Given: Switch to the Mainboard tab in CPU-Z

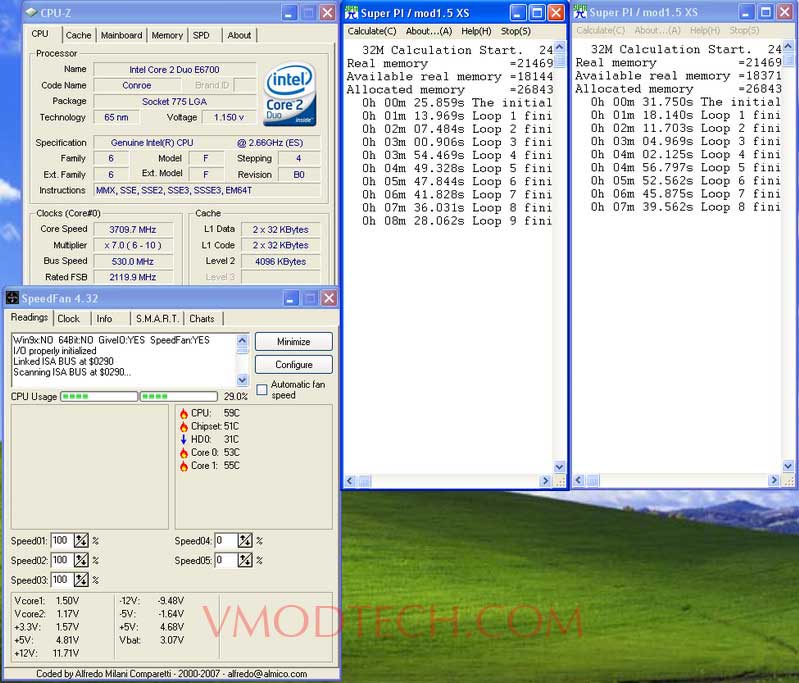Looking at the screenshot, I should pos(121,35).
